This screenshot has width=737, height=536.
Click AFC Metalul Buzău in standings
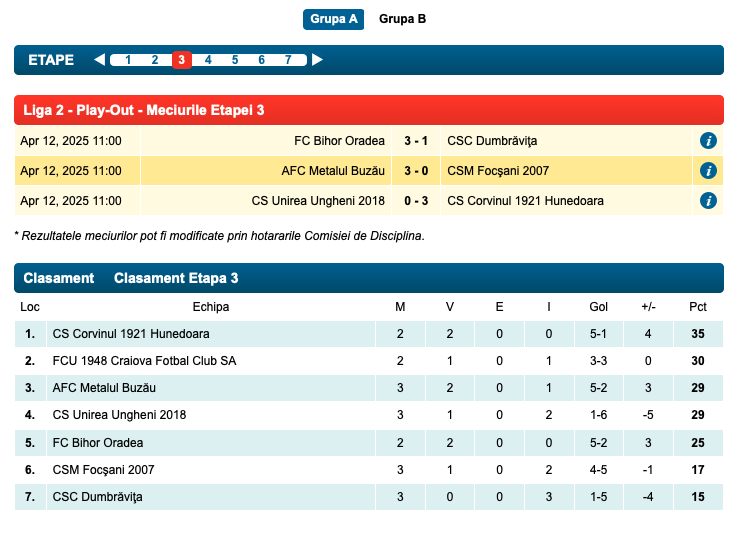click(x=104, y=388)
